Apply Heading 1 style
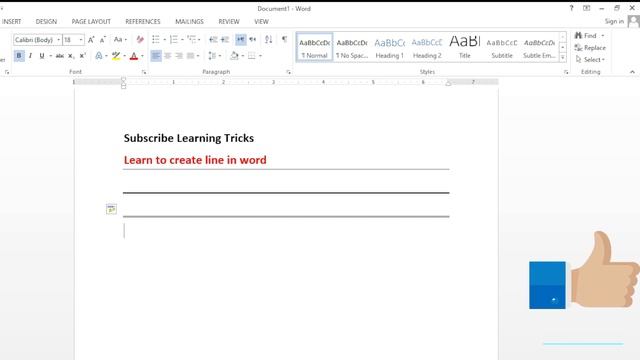 (x=389, y=47)
